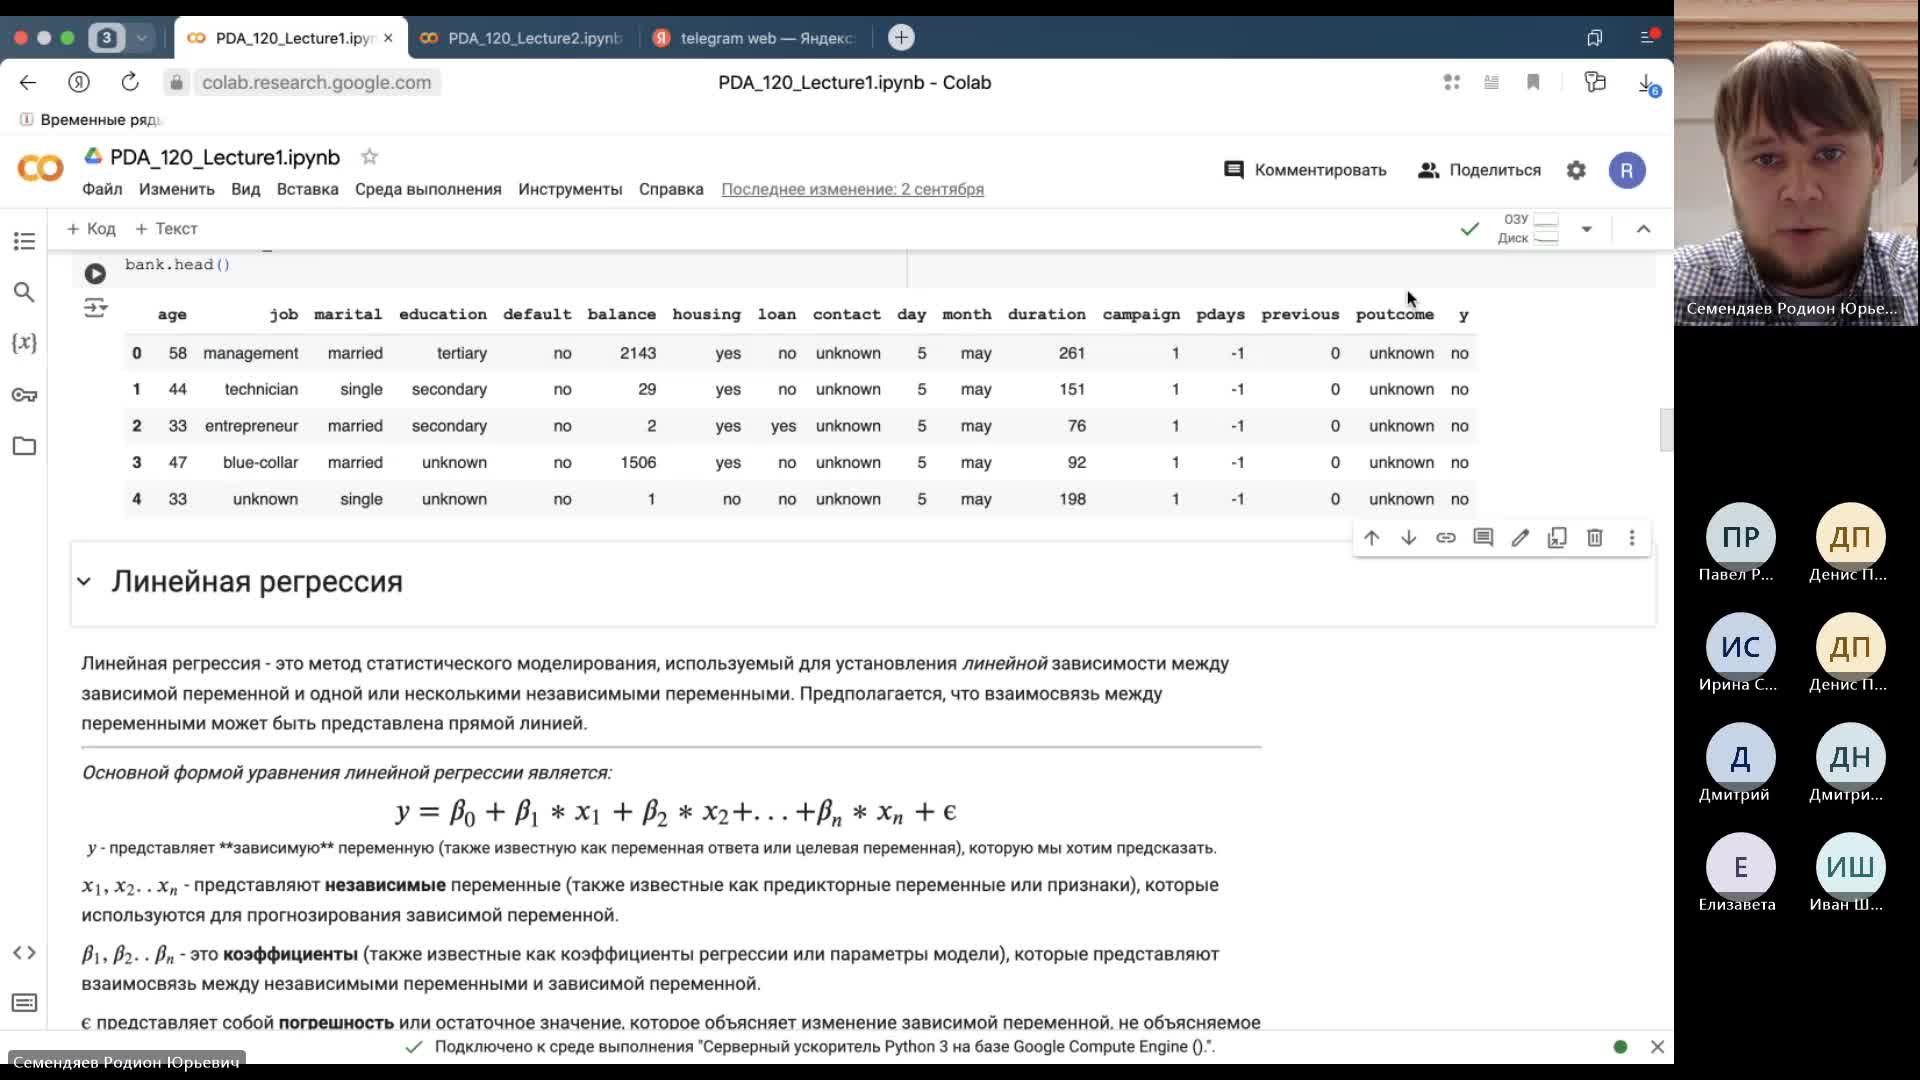Star the notebook PDA_120_Lecture1.ipynb
The image size is (1920, 1080).
pyautogui.click(x=369, y=157)
